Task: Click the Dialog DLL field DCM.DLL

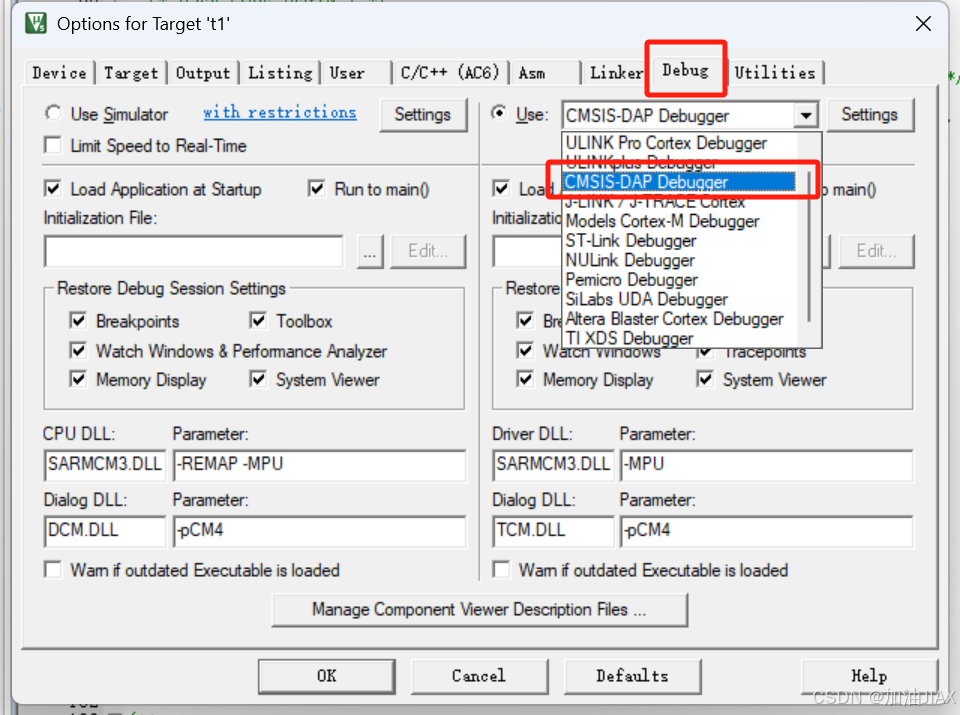Action: 105,531
